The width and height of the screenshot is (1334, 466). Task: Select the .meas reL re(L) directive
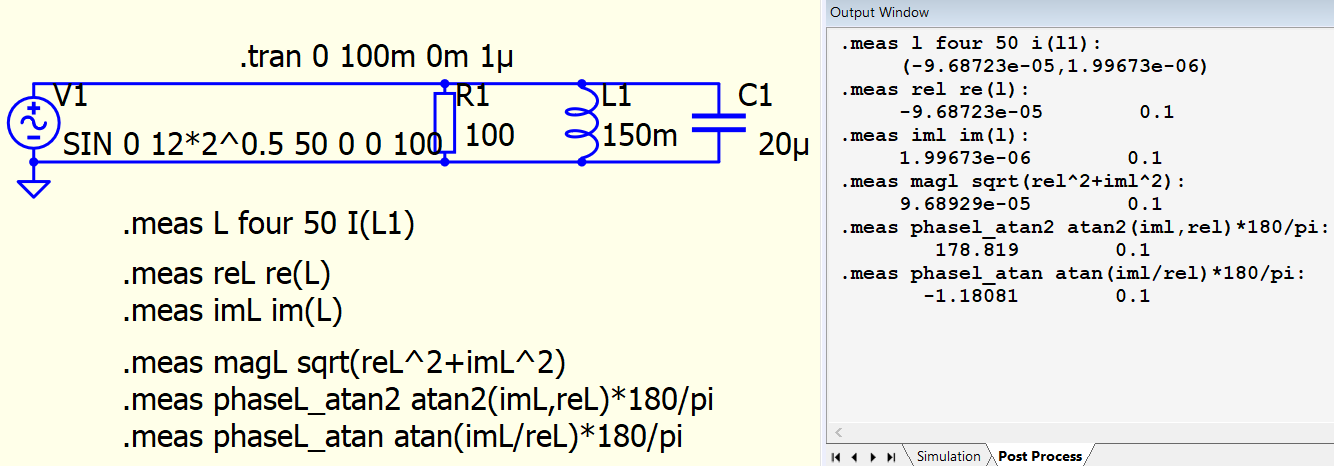point(226,275)
